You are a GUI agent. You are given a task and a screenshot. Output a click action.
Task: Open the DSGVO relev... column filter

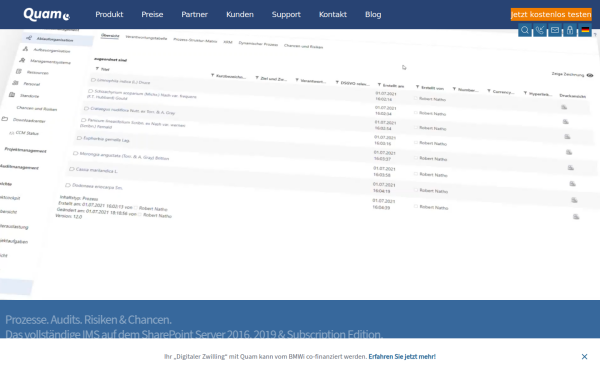tap(337, 82)
